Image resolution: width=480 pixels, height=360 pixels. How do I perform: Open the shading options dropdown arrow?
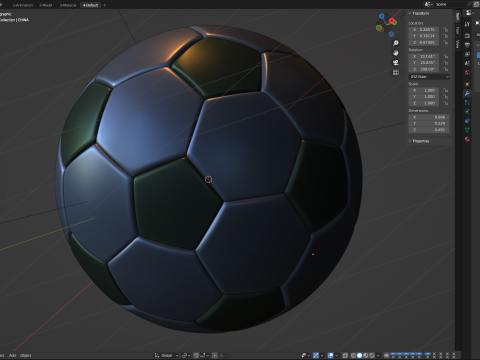(378, 355)
